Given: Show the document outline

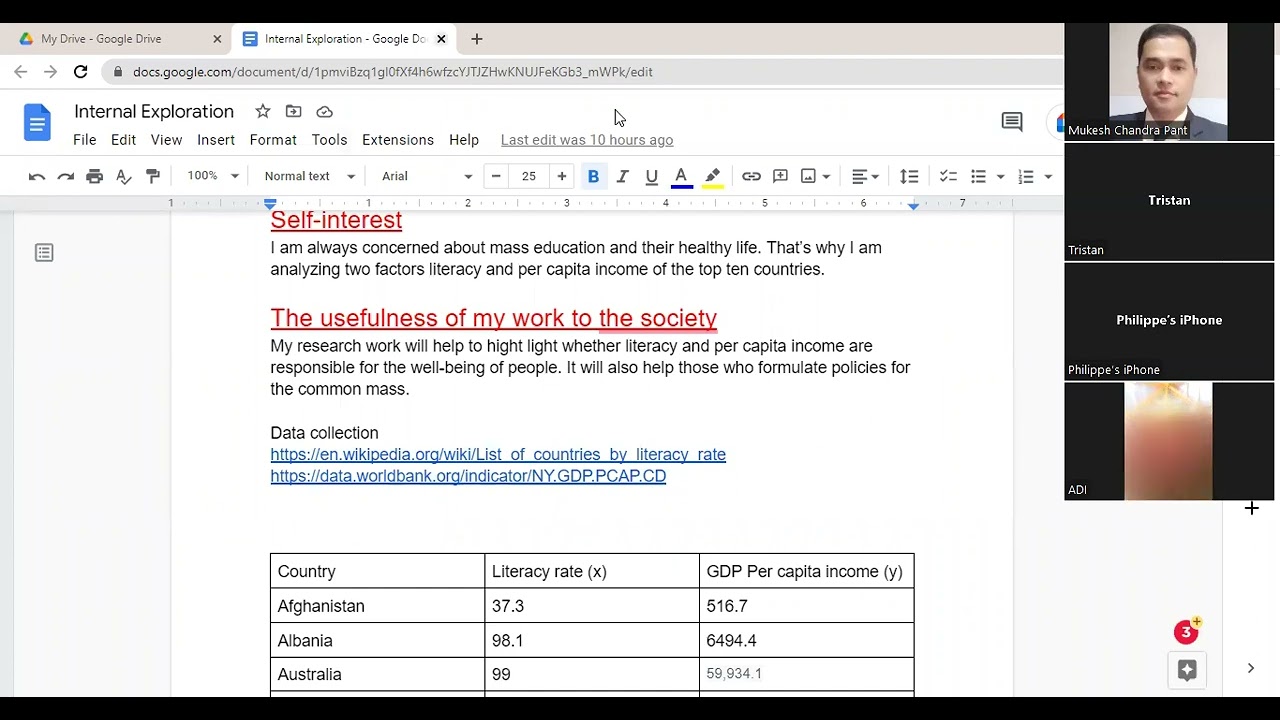Looking at the screenshot, I should (x=44, y=253).
